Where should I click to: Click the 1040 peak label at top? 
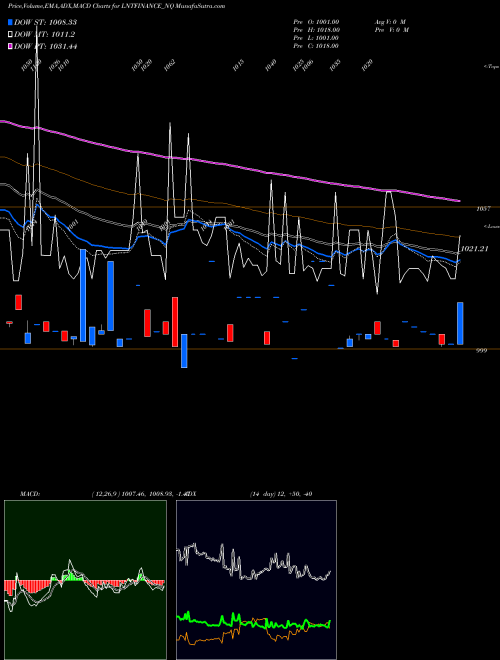point(270,65)
